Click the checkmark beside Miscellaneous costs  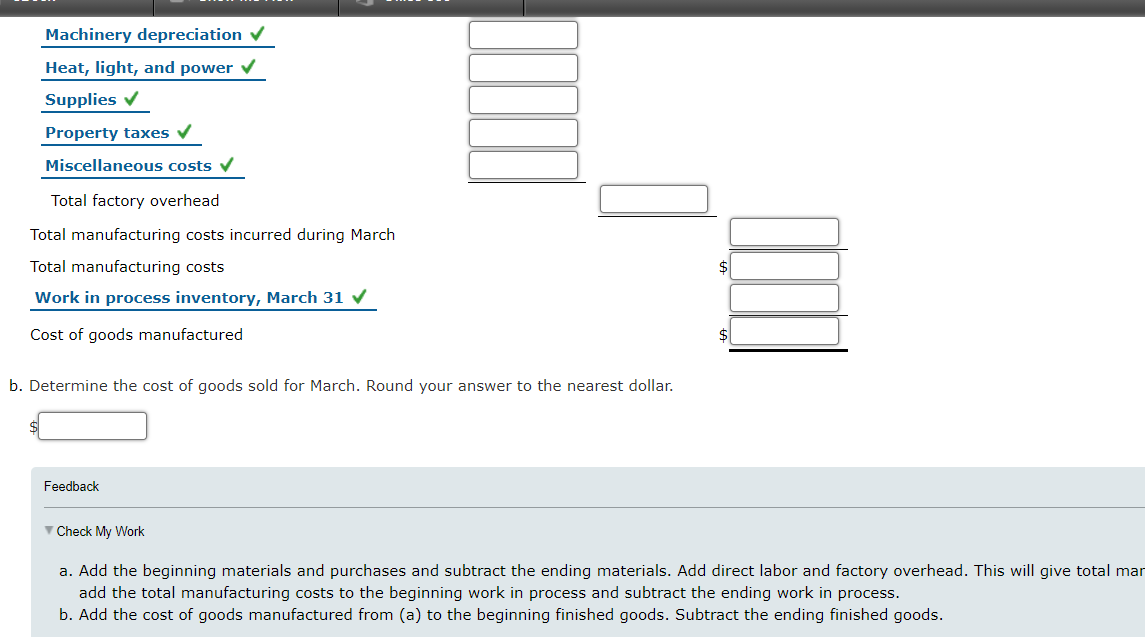click(x=228, y=164)
